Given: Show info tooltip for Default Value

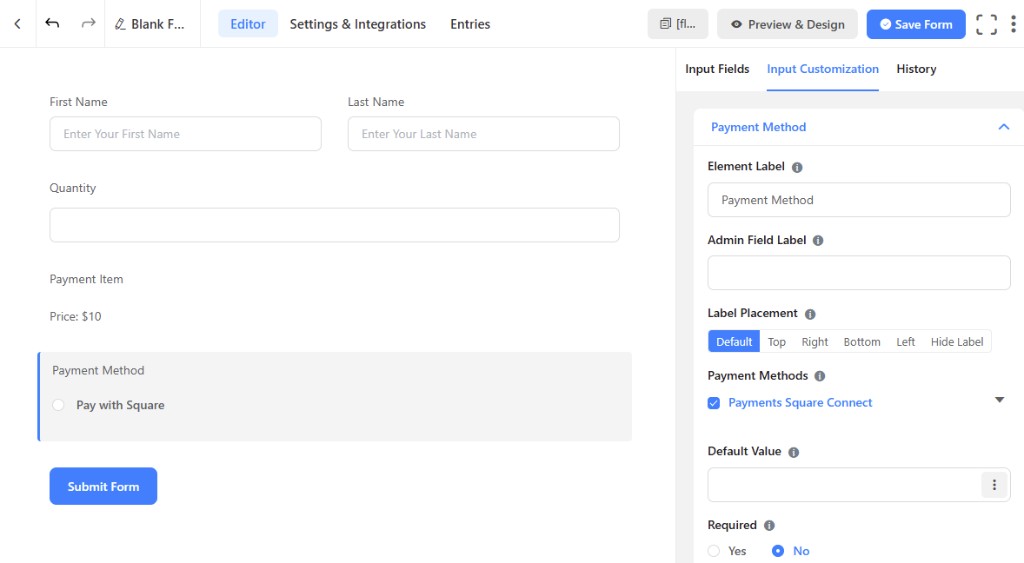Looking at the screenshot, I should tap(793, 452).
